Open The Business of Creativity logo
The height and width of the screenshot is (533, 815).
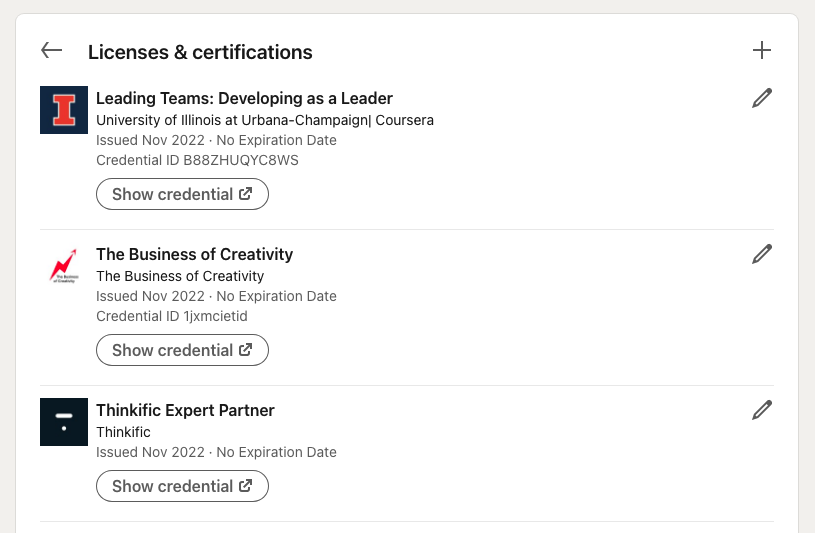(x=64, y=266)
